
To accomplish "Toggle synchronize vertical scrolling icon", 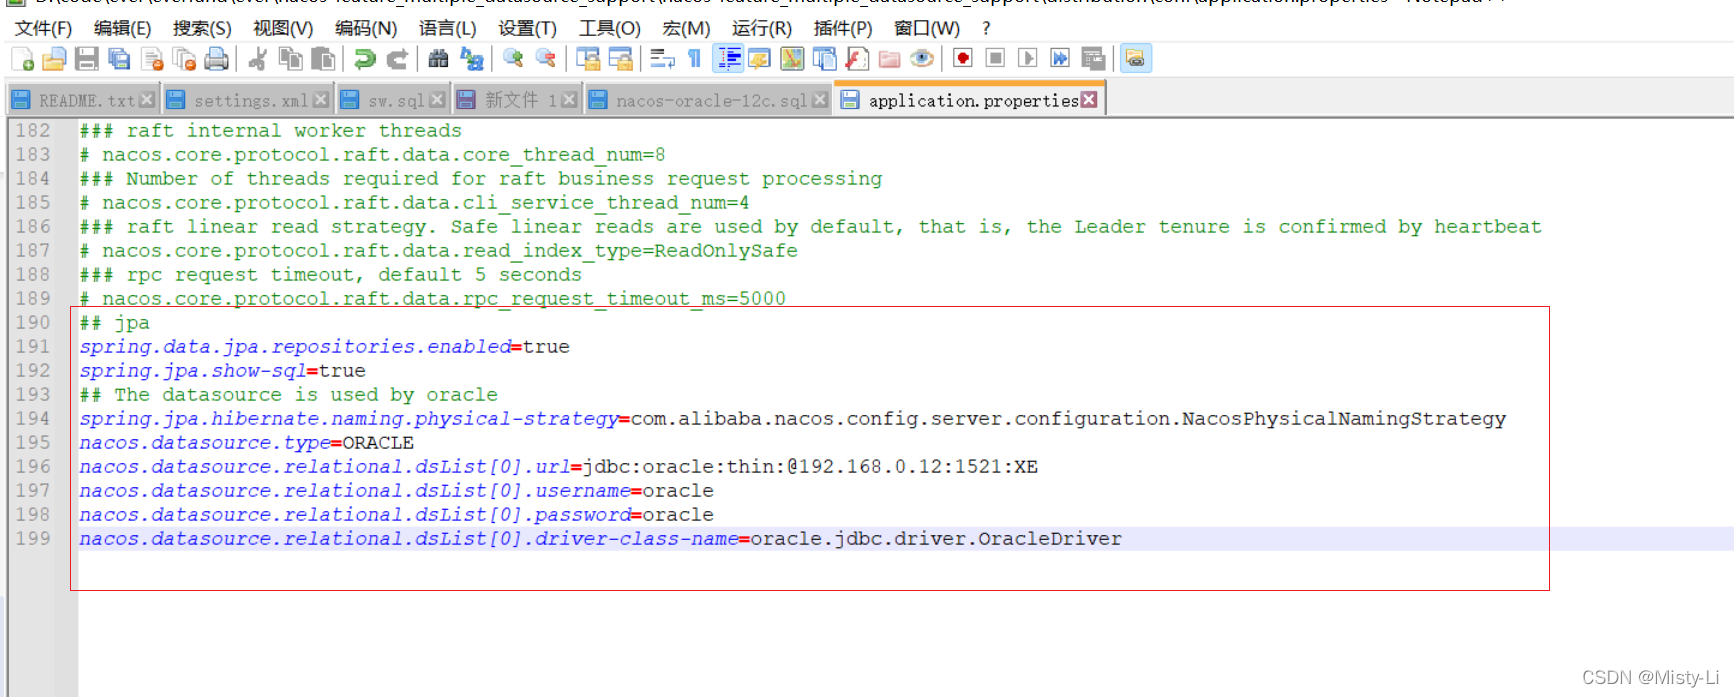I will [588, 59].
